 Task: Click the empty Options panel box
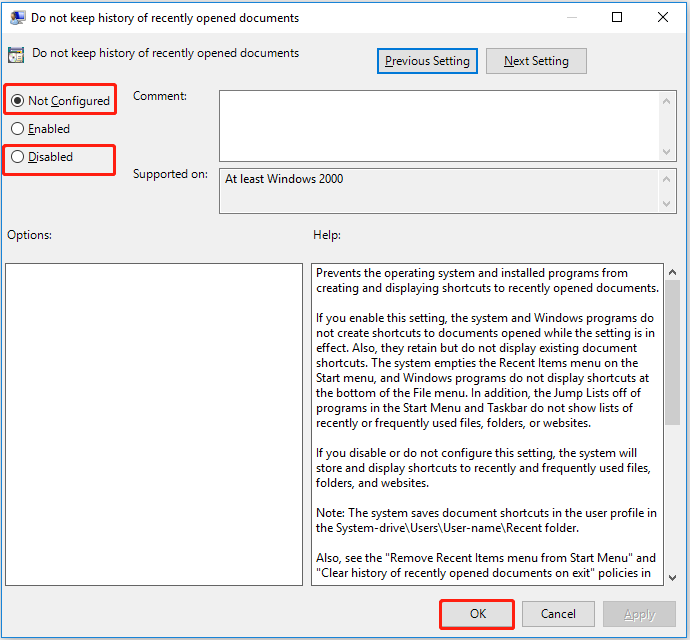coord(154,424)
